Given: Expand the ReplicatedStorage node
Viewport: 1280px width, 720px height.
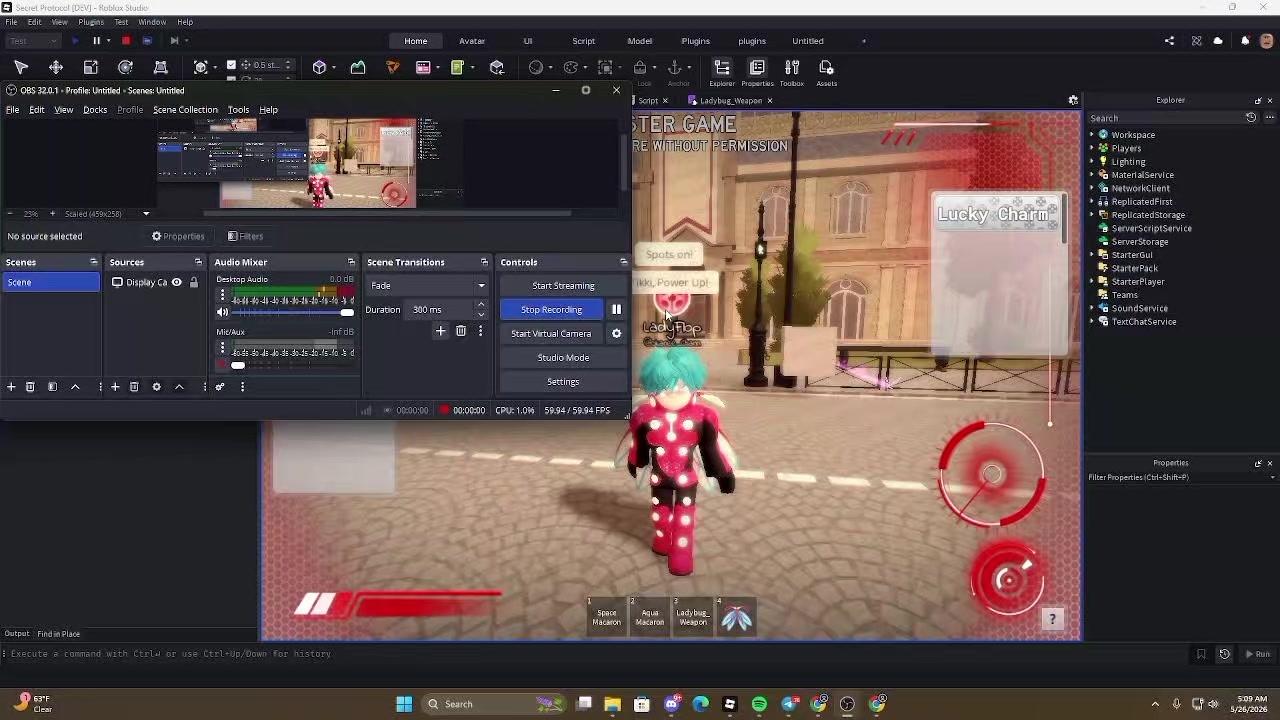Looking at the screenshot, I should [x=1092, y=215].
